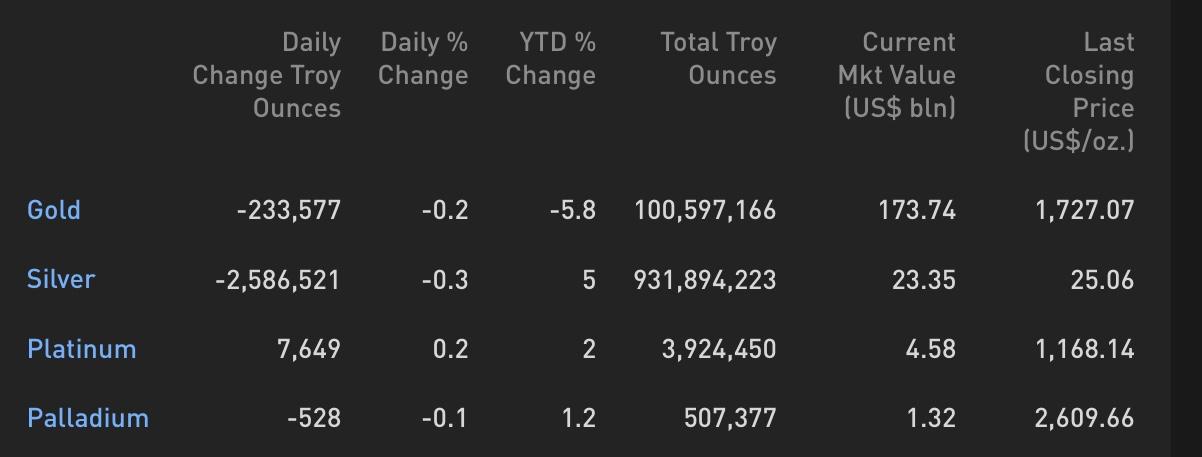
Task: Click Platinum's closing price 1,168.14
Action: [1084, 349]
